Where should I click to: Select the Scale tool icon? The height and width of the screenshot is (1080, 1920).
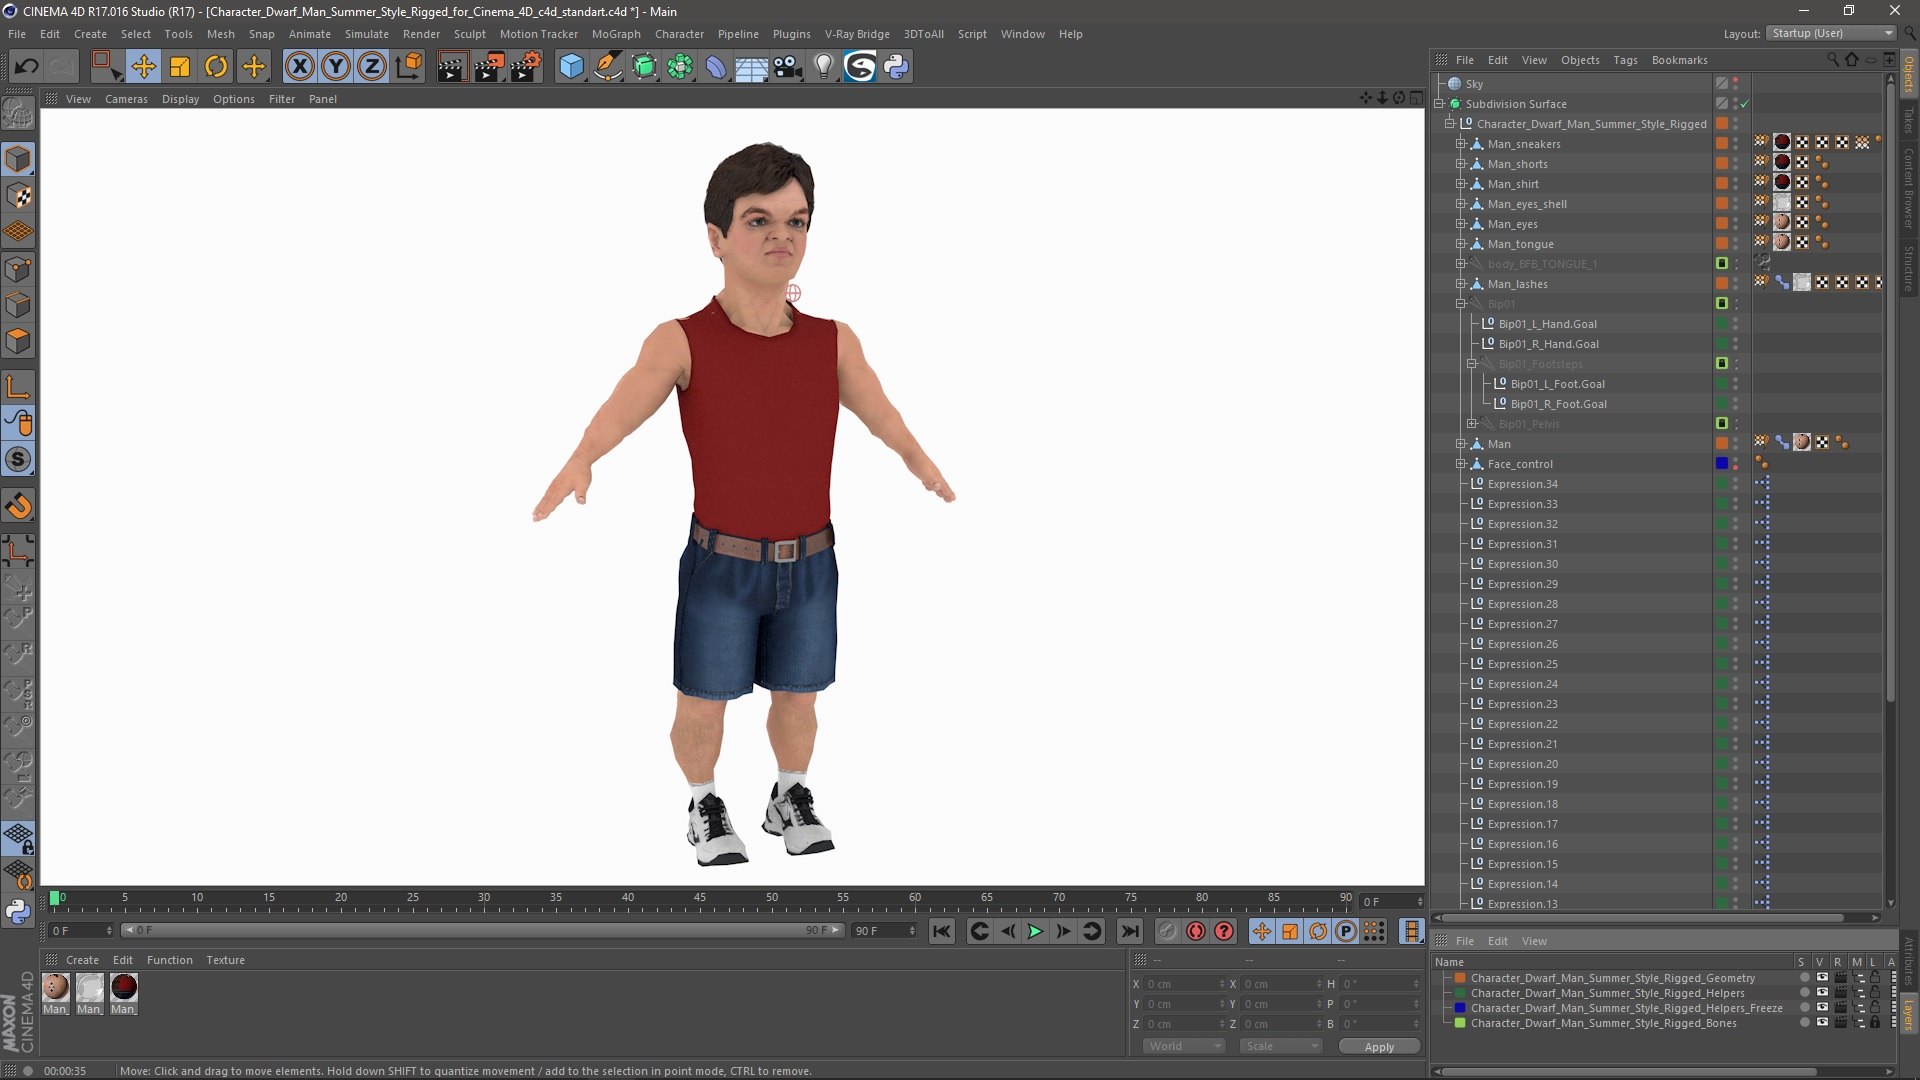tap(180, 67)
